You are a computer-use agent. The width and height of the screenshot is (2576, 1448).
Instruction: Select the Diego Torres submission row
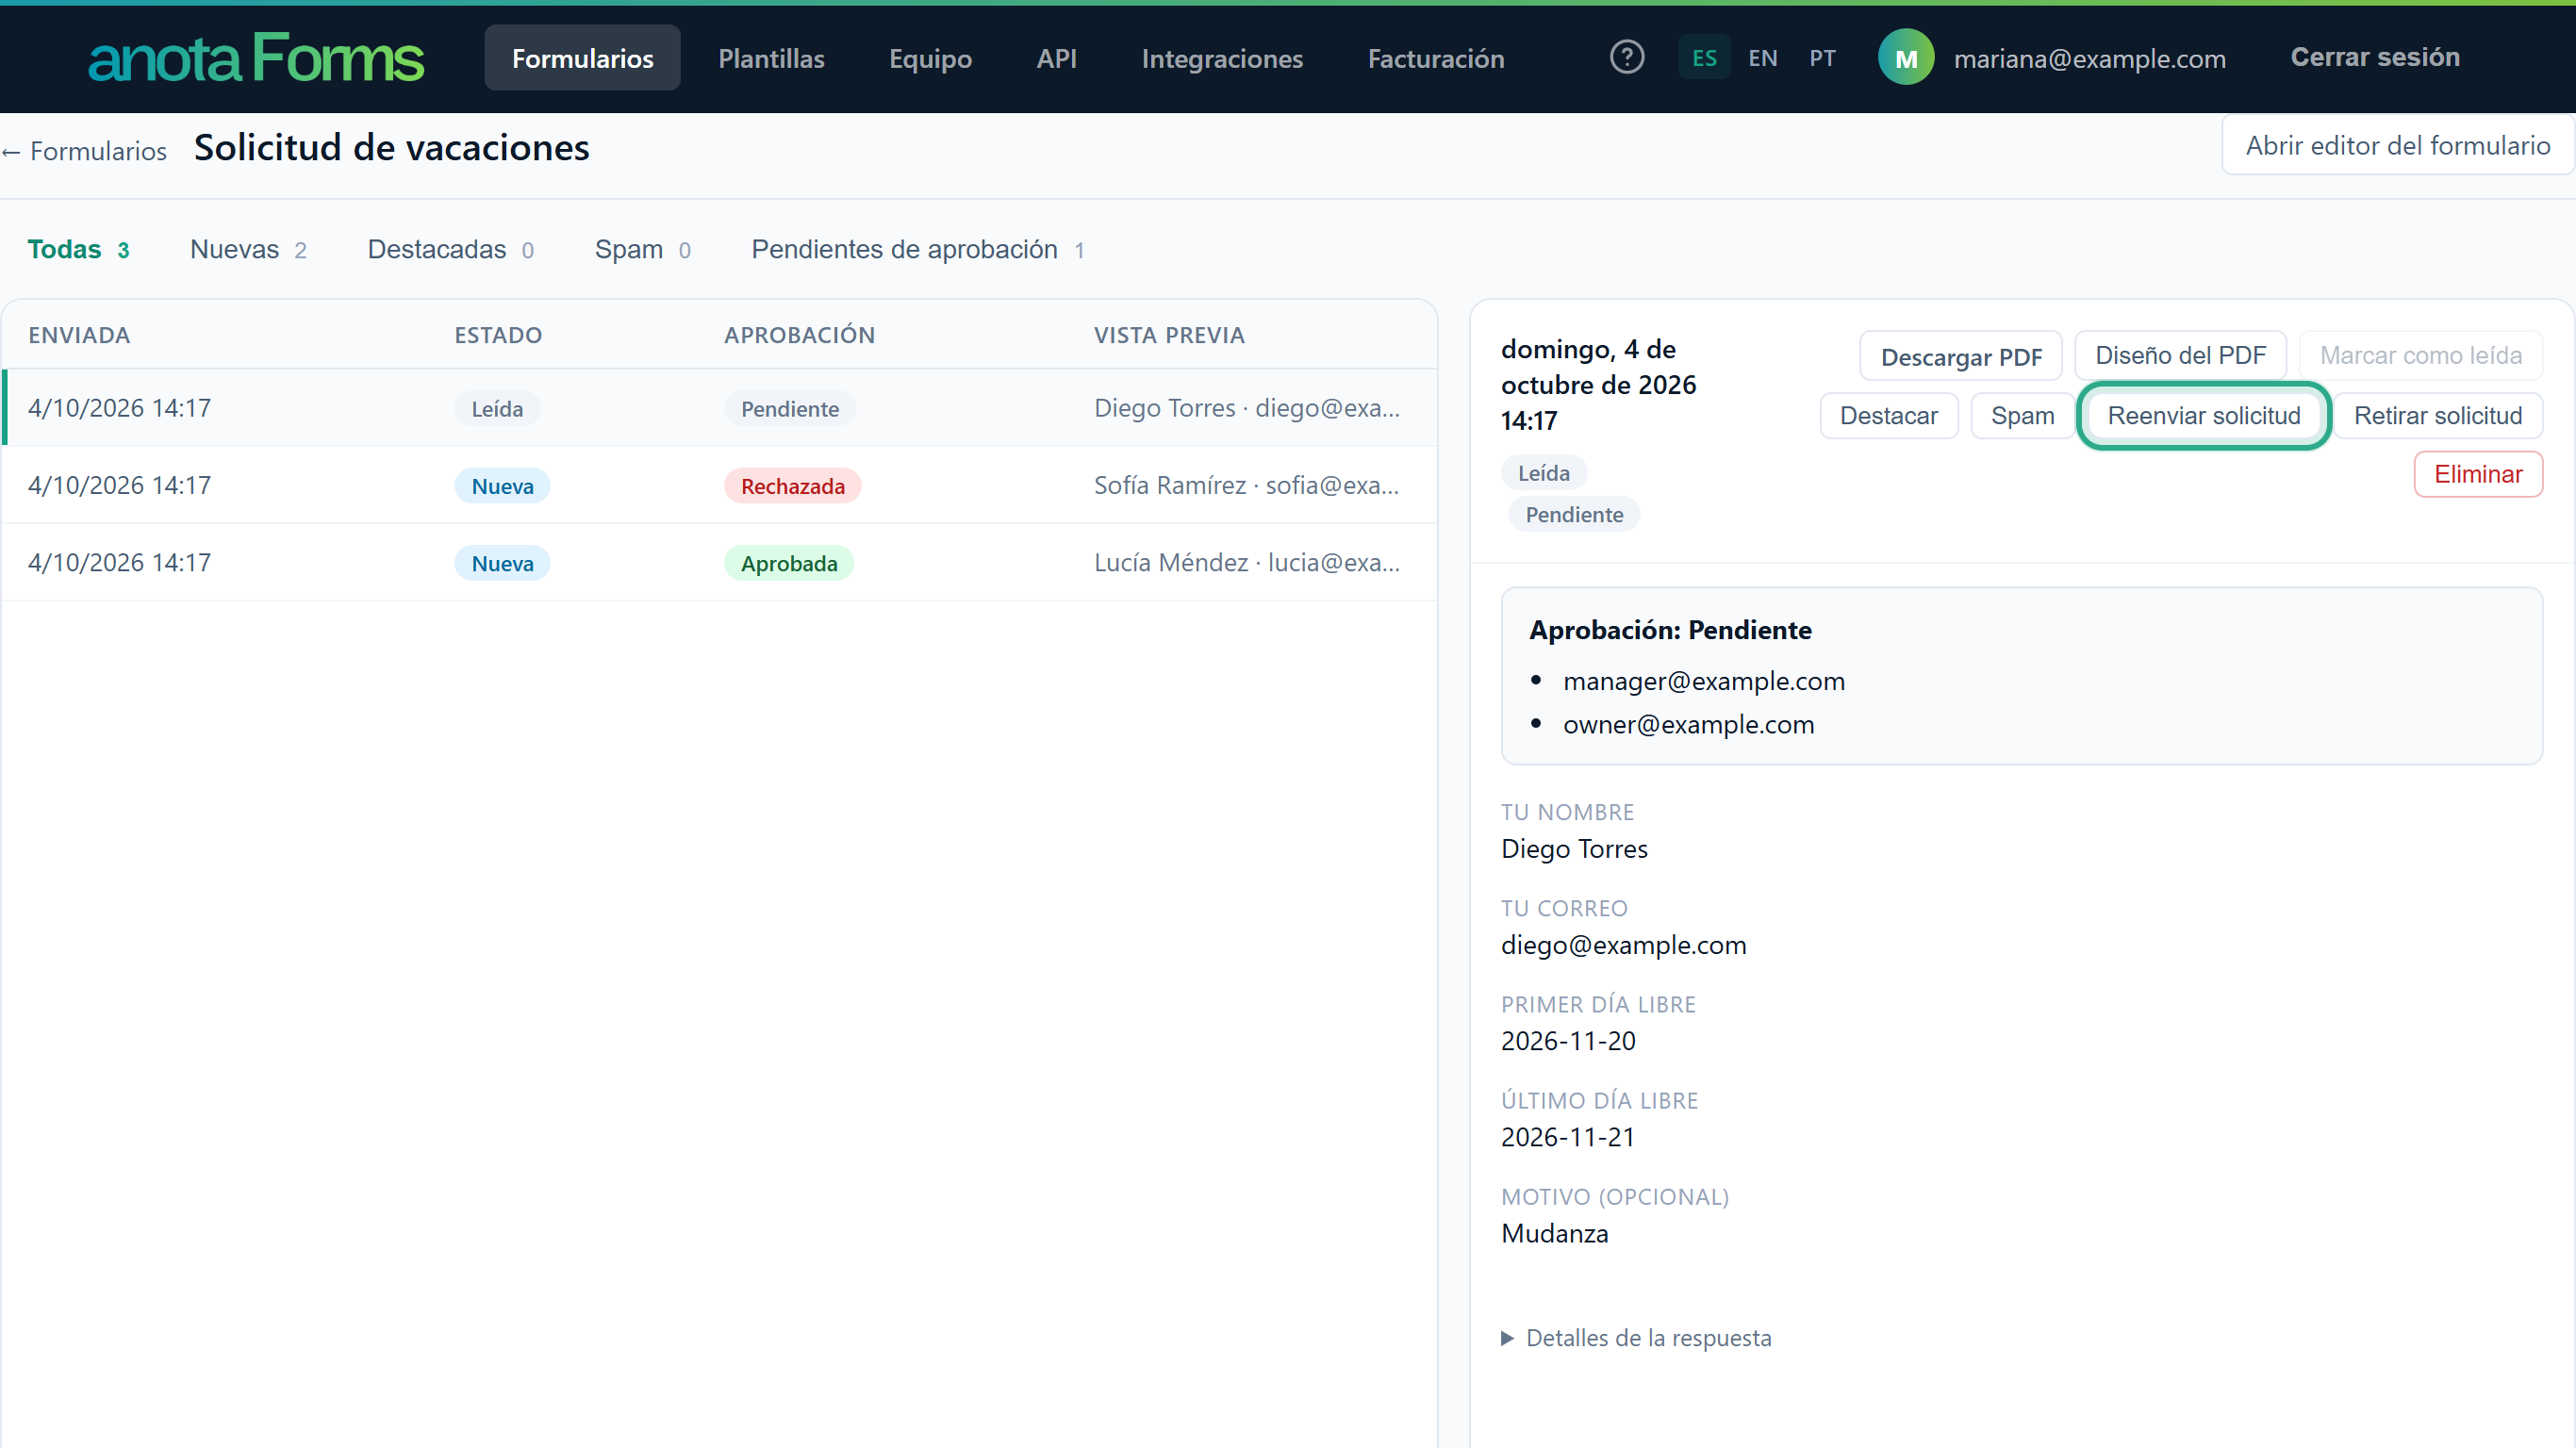coord(719,408)
